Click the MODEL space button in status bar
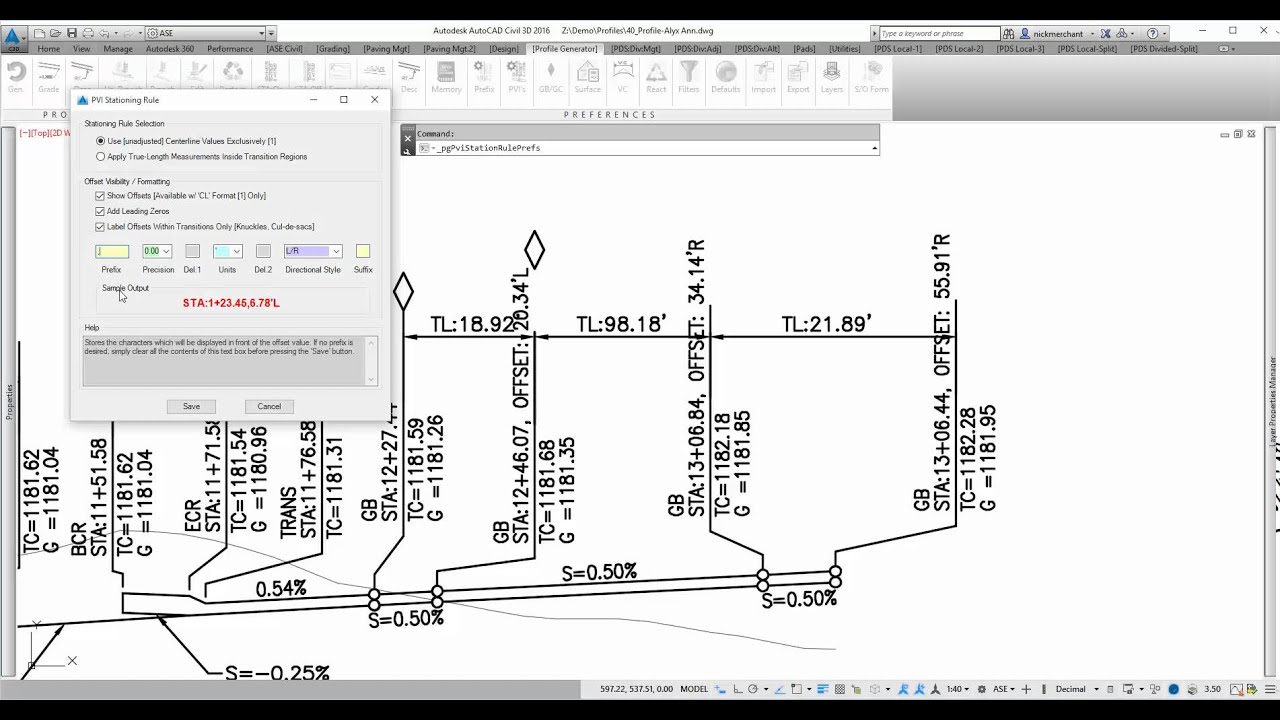The image size is (1280, 720). 694,689
